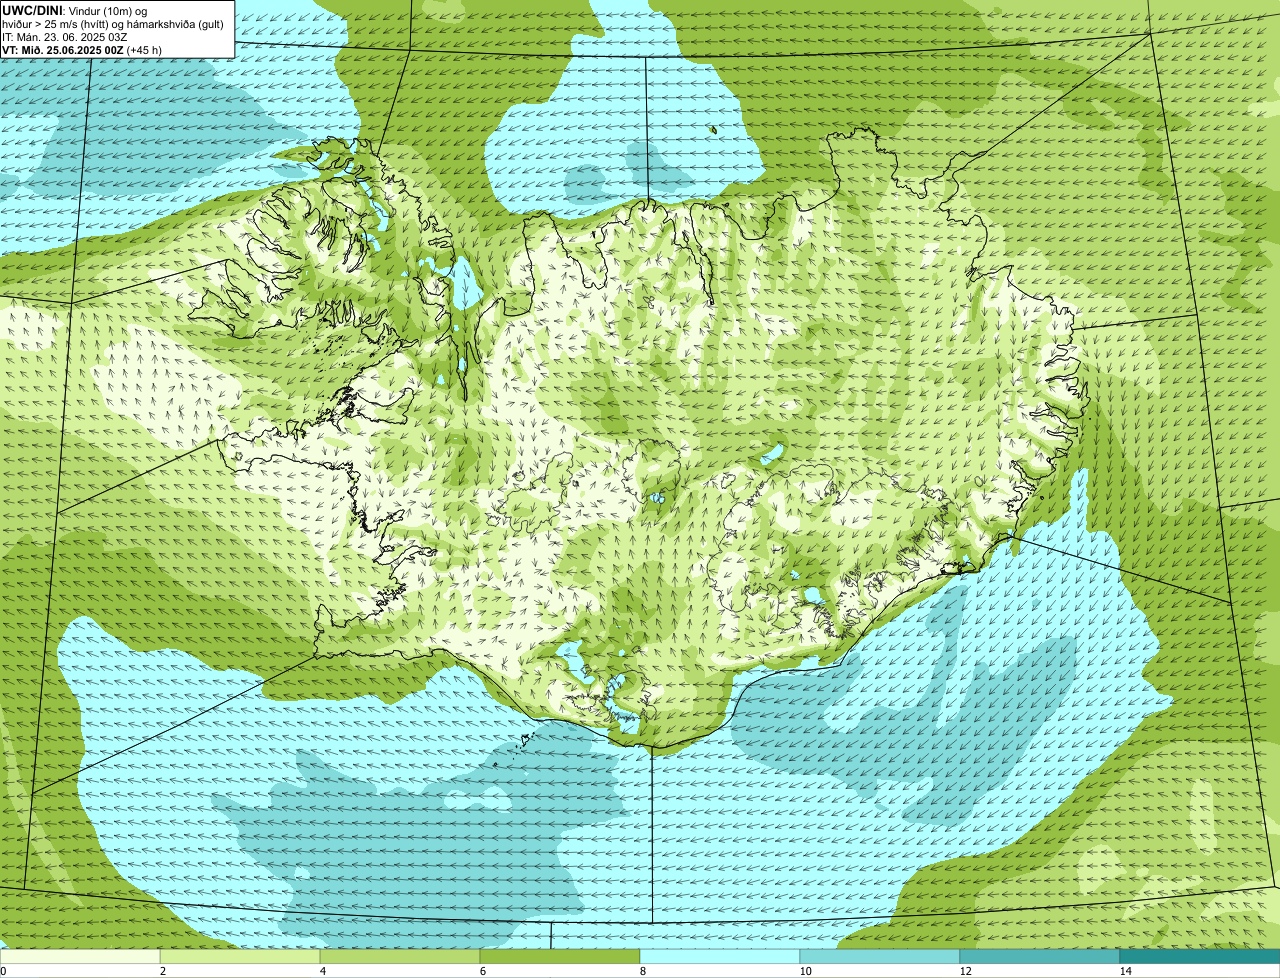Choose the 12–14 medium teal legend segment
This screenshot has height=978, width=1280.
tap(1040, 956)
